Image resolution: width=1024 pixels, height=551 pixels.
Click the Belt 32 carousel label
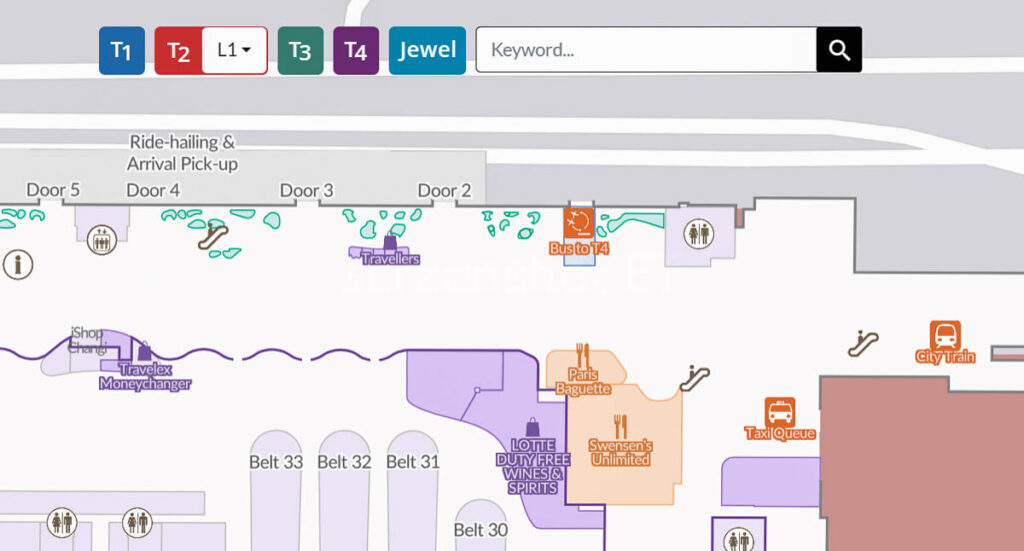344,462
